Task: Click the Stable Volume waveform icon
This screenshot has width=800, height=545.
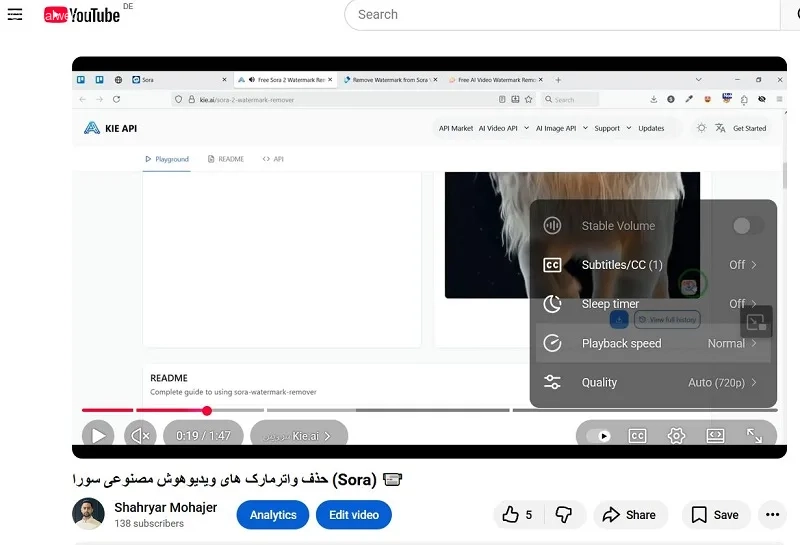Action: tap(552, 226)
